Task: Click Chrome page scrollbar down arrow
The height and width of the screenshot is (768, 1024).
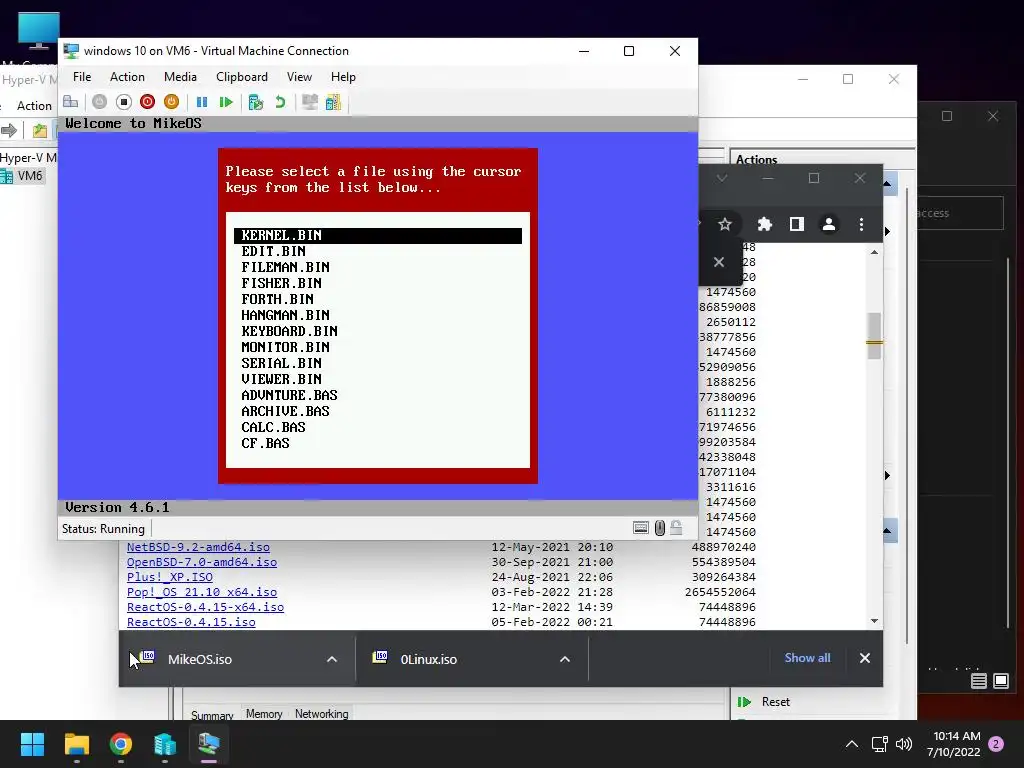Action: tap(874, 622)
